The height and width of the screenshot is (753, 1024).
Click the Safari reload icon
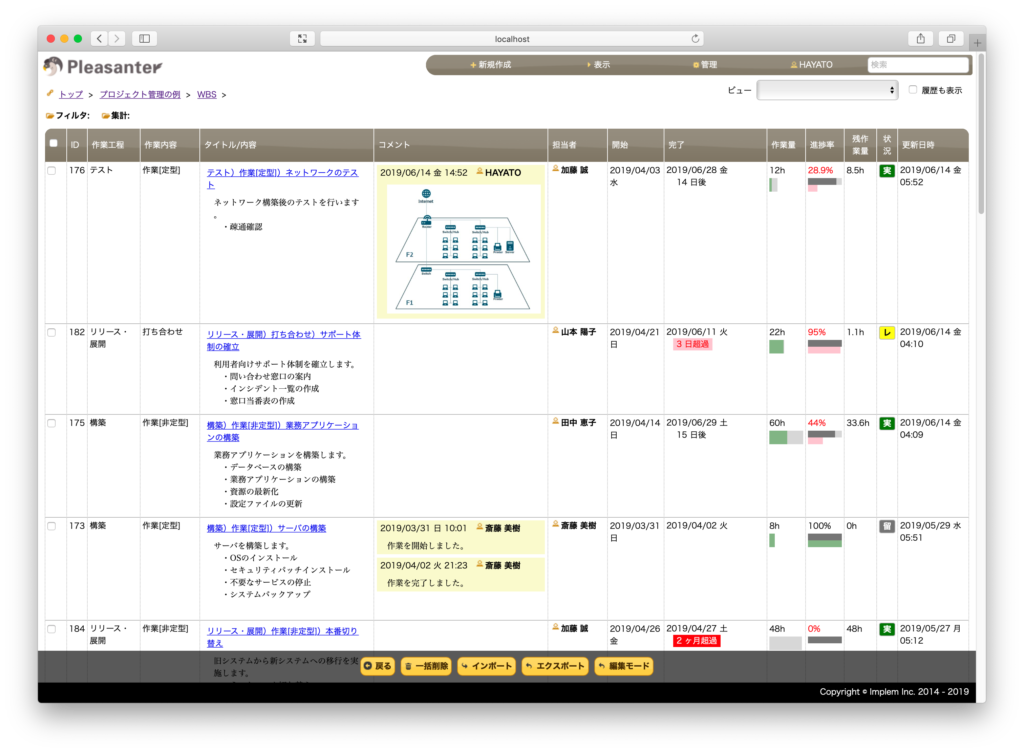click(695, 39)
